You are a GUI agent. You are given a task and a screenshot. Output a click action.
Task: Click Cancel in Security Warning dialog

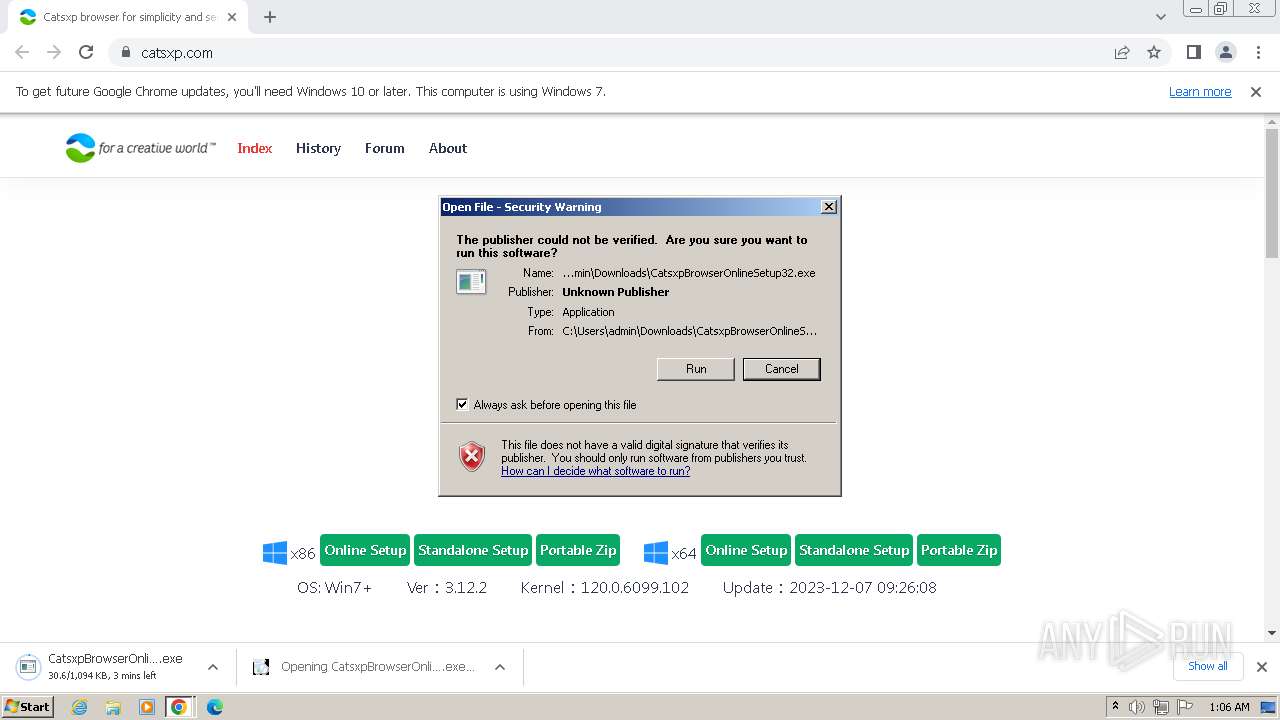[x=782, y=369]
